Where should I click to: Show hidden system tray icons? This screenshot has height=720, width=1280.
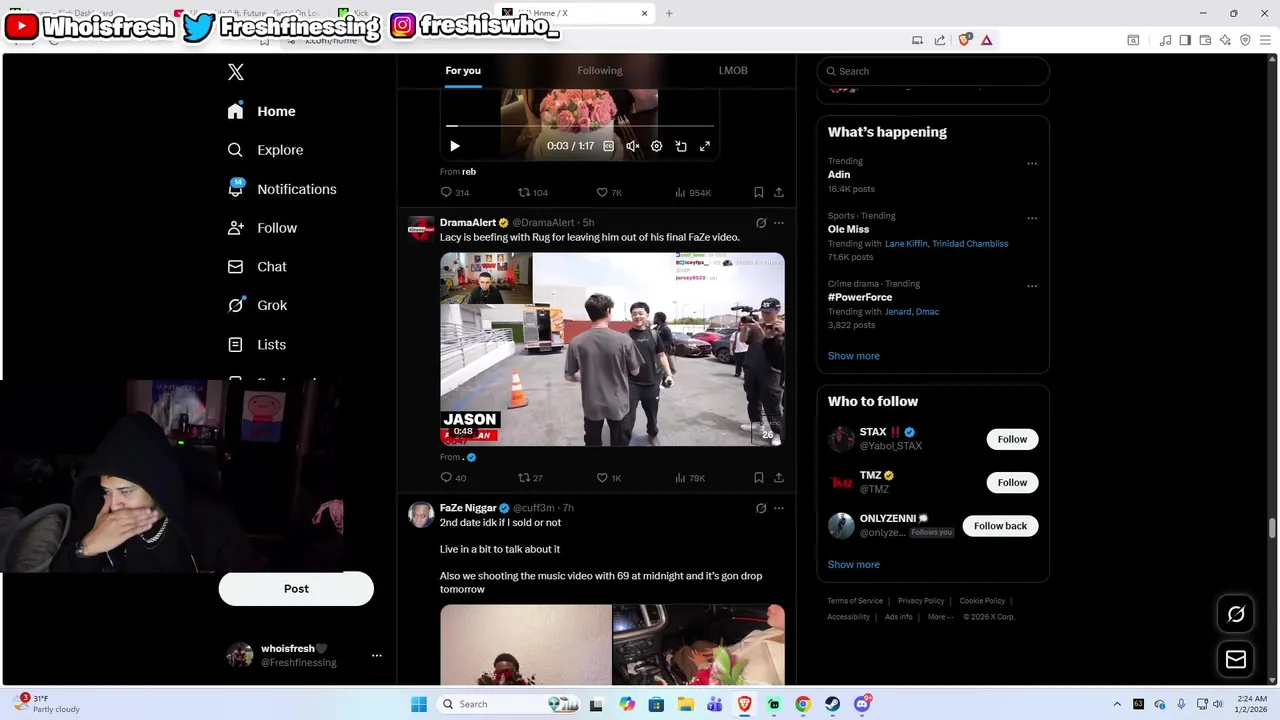1117,704
